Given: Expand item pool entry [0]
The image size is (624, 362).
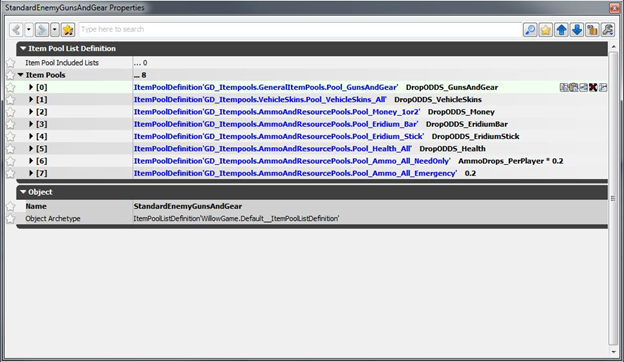Looking at the screenshot, I should [31, 87].
